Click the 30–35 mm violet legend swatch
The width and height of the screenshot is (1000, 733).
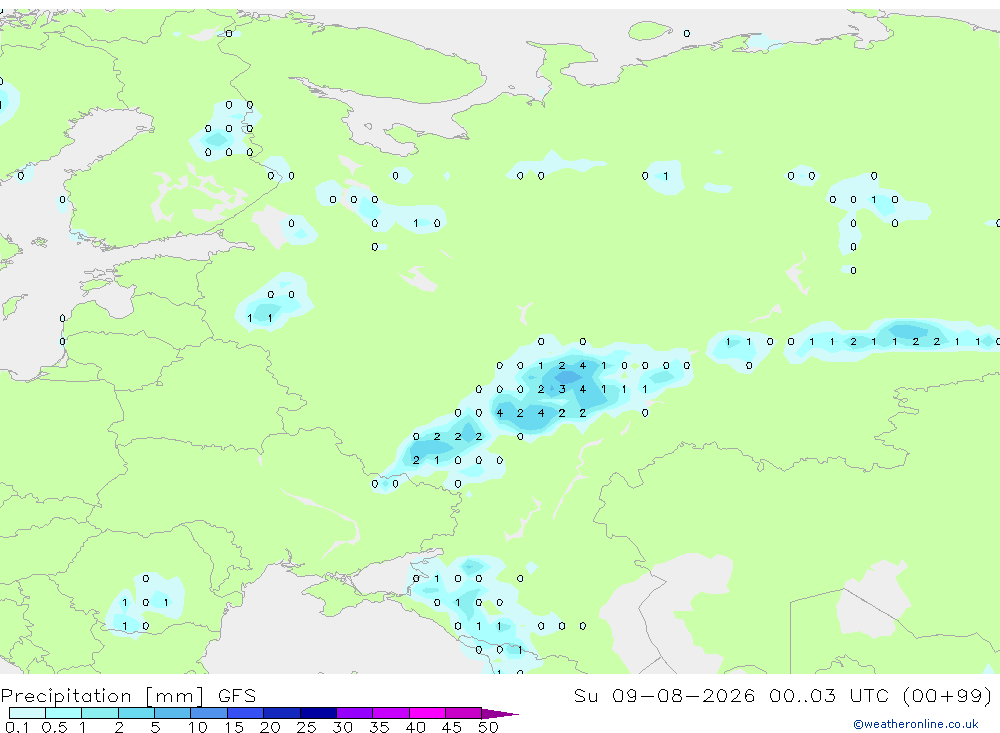click(355, 713)
